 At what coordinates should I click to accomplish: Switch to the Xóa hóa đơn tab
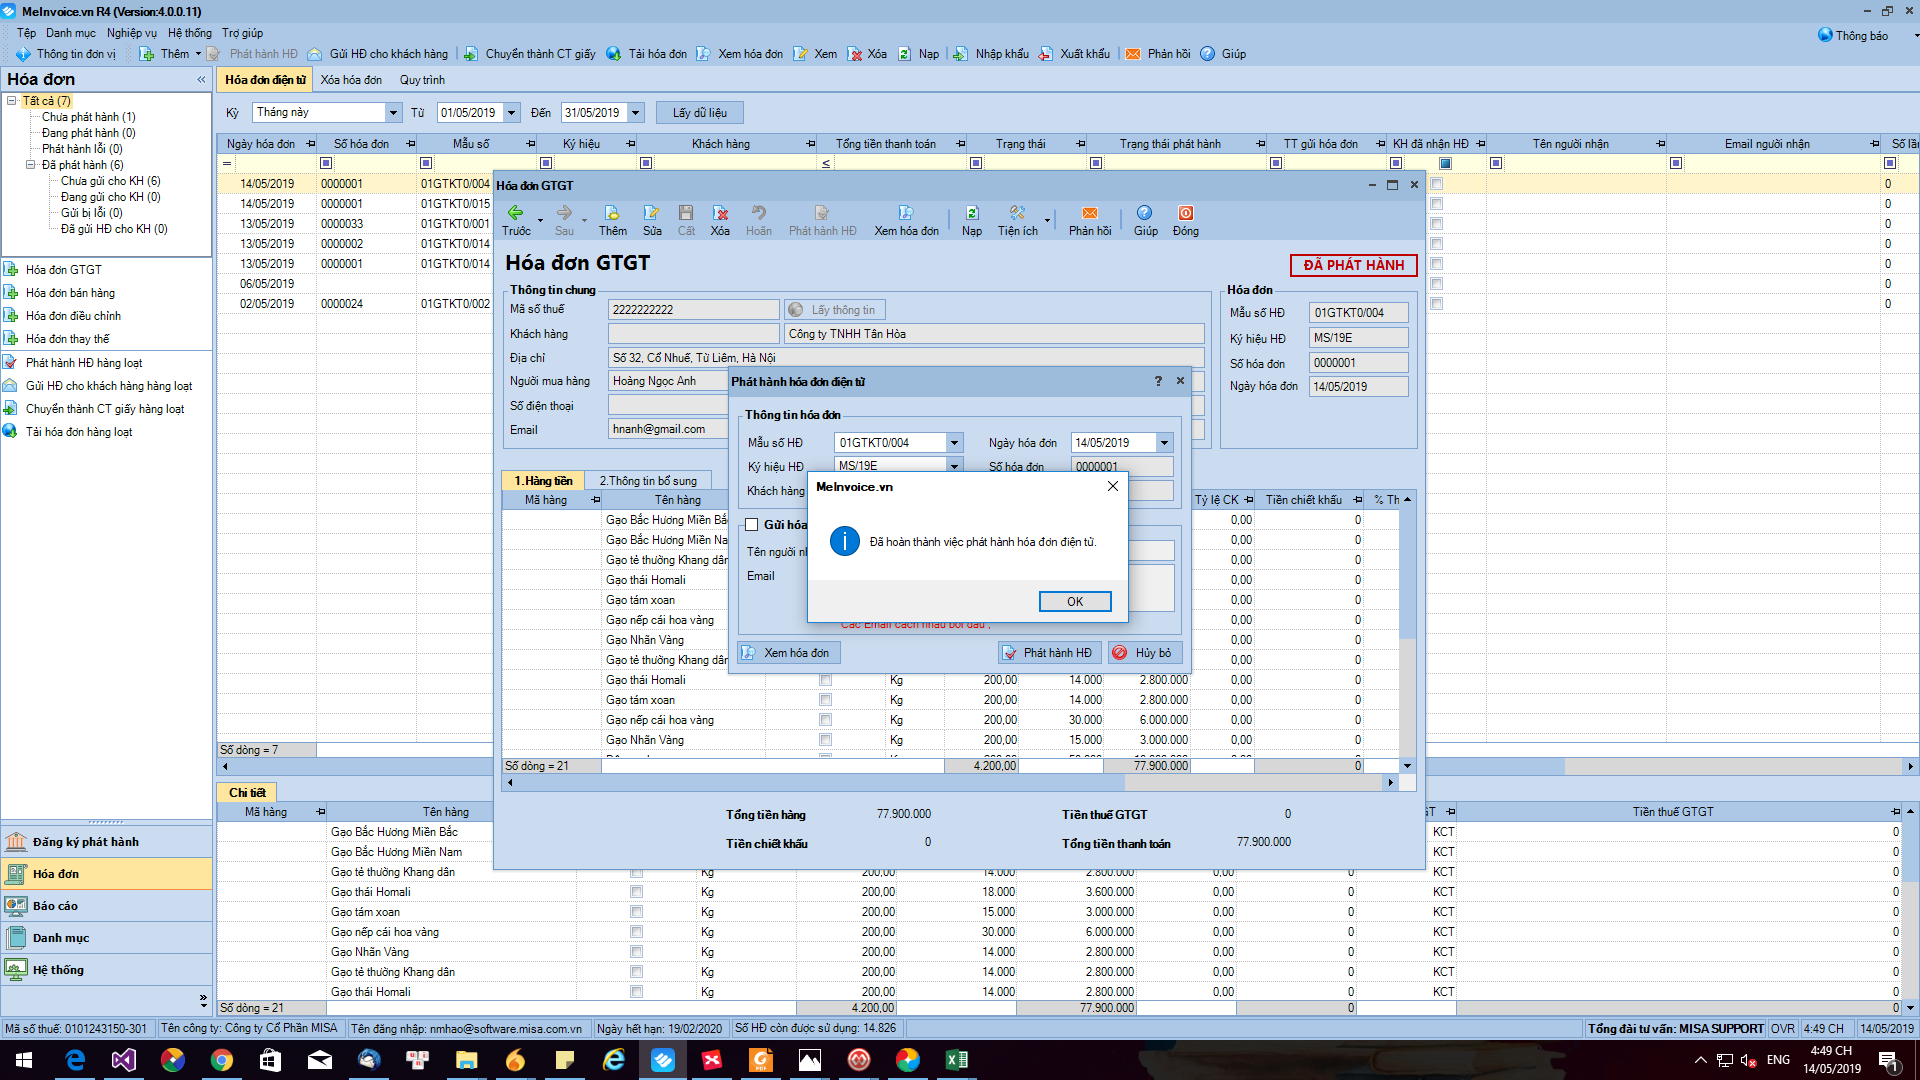point(351,80)
